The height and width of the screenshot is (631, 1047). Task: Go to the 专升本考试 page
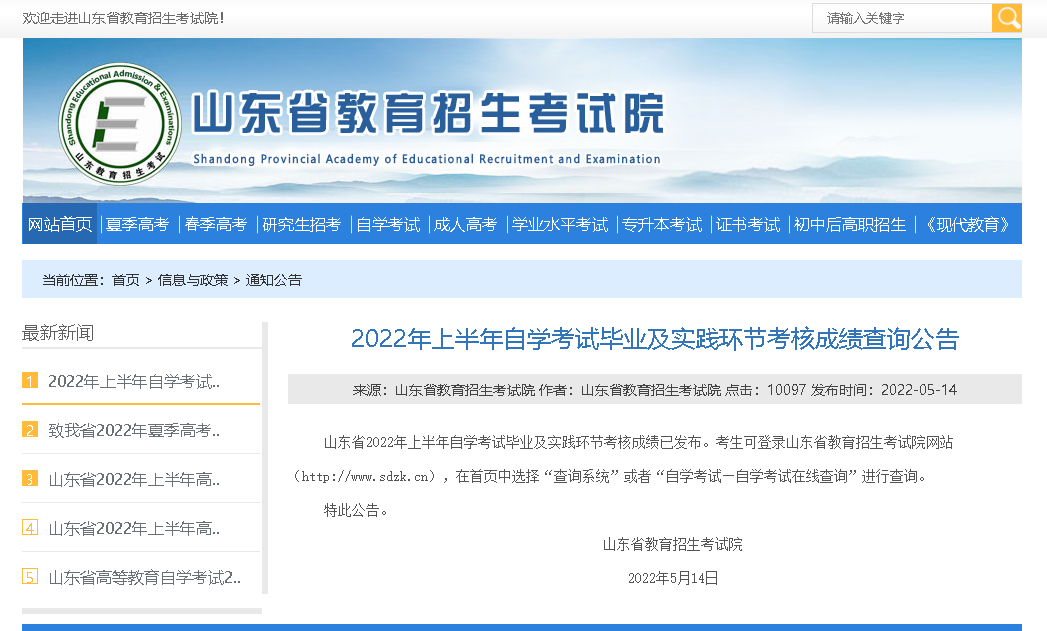click(662, 224)
